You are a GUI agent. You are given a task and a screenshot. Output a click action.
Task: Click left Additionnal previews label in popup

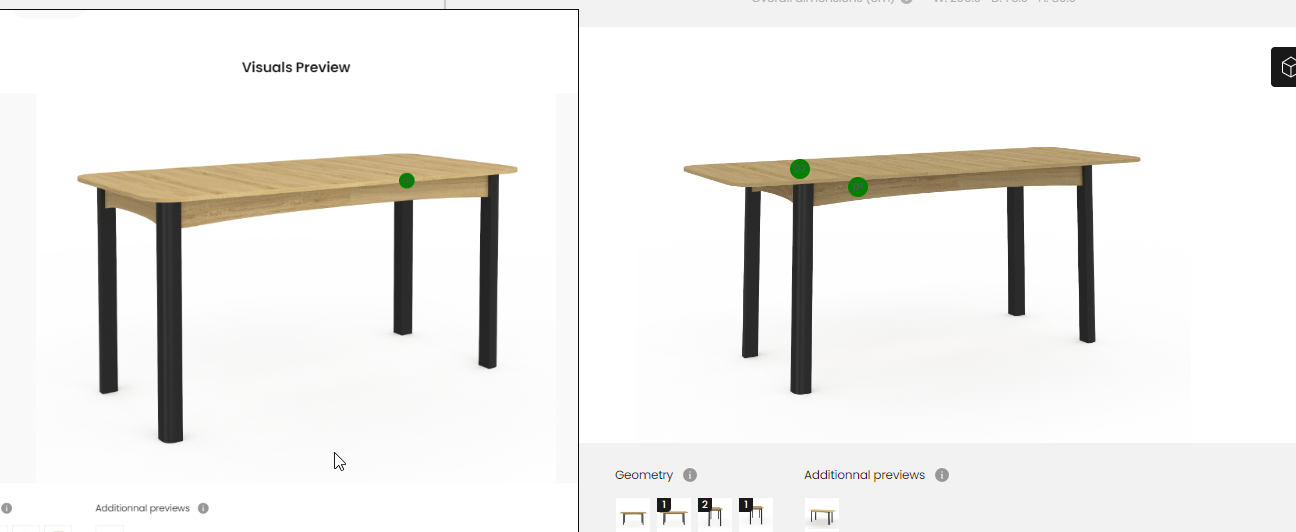142,508
